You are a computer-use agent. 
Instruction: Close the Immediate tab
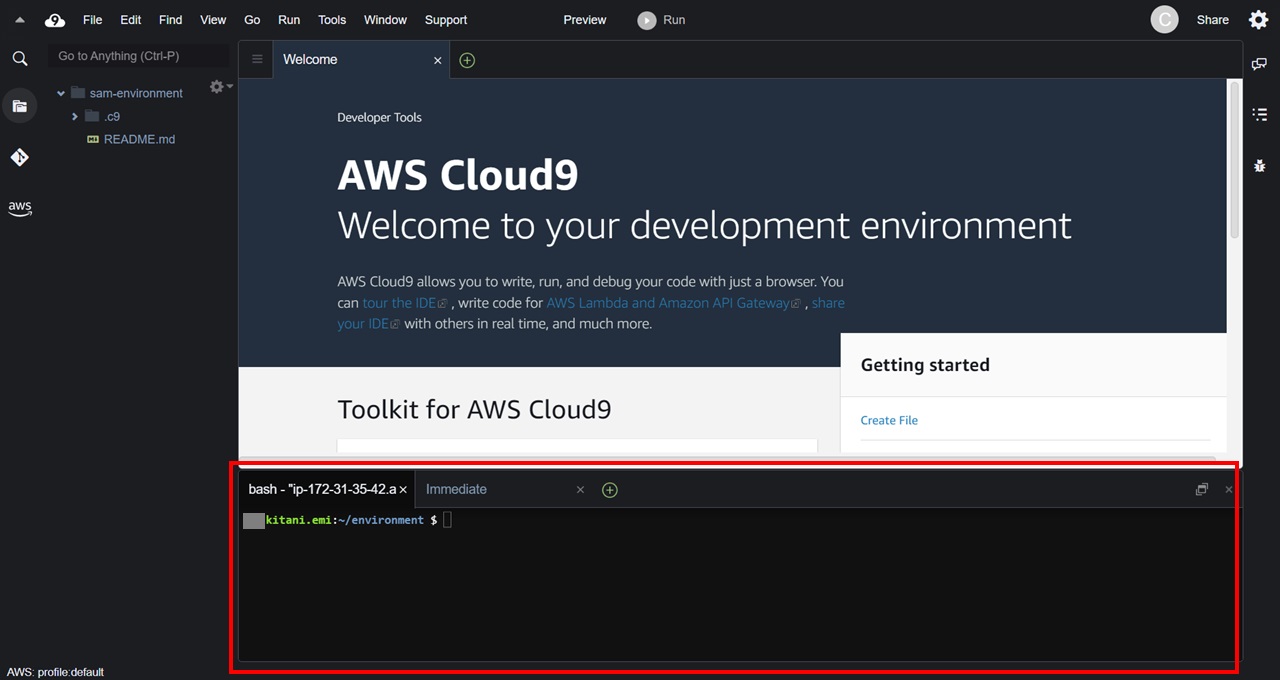580,490
